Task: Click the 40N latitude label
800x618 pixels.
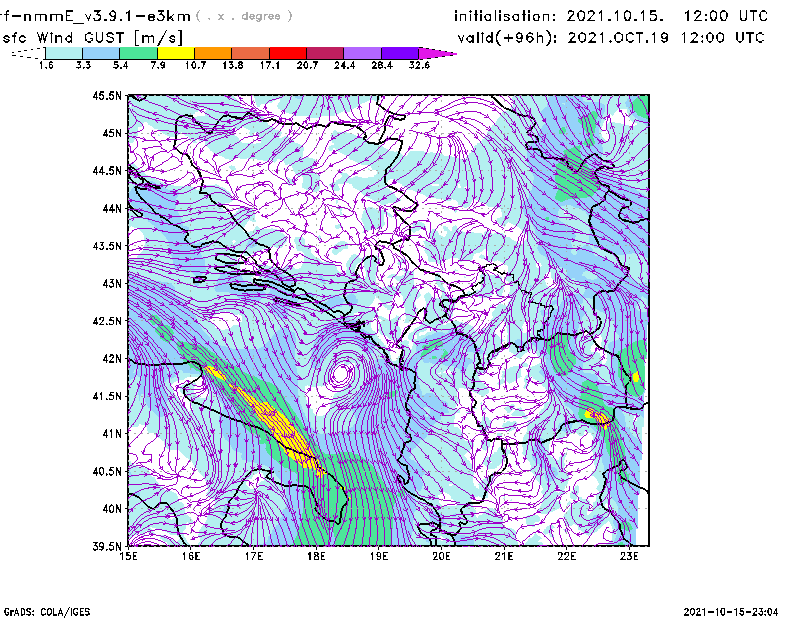Action: 112,508
